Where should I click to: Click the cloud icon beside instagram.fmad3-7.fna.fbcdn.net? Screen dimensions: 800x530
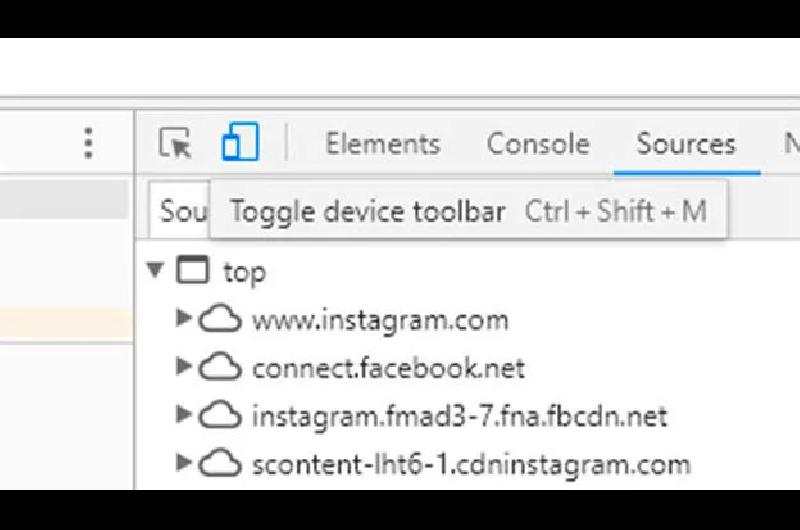219,415
